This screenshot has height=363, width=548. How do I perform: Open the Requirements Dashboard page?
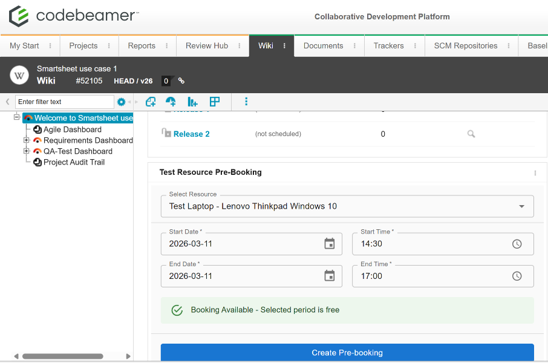[x=88, y=140]
